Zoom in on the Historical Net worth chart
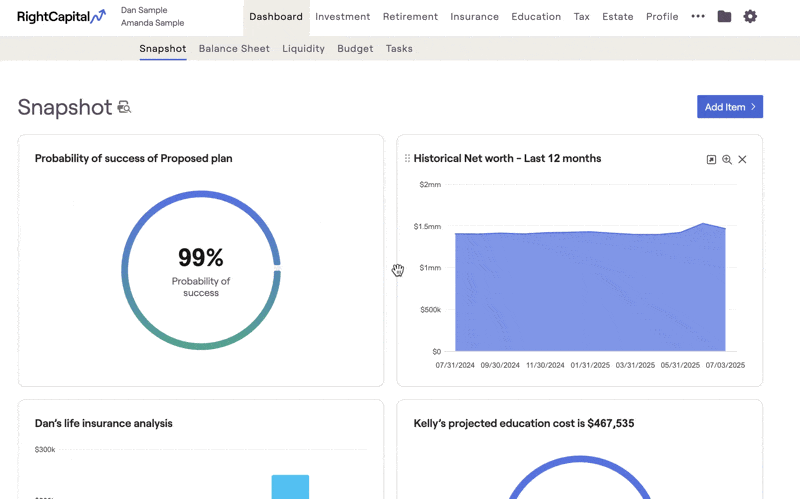 727,160
